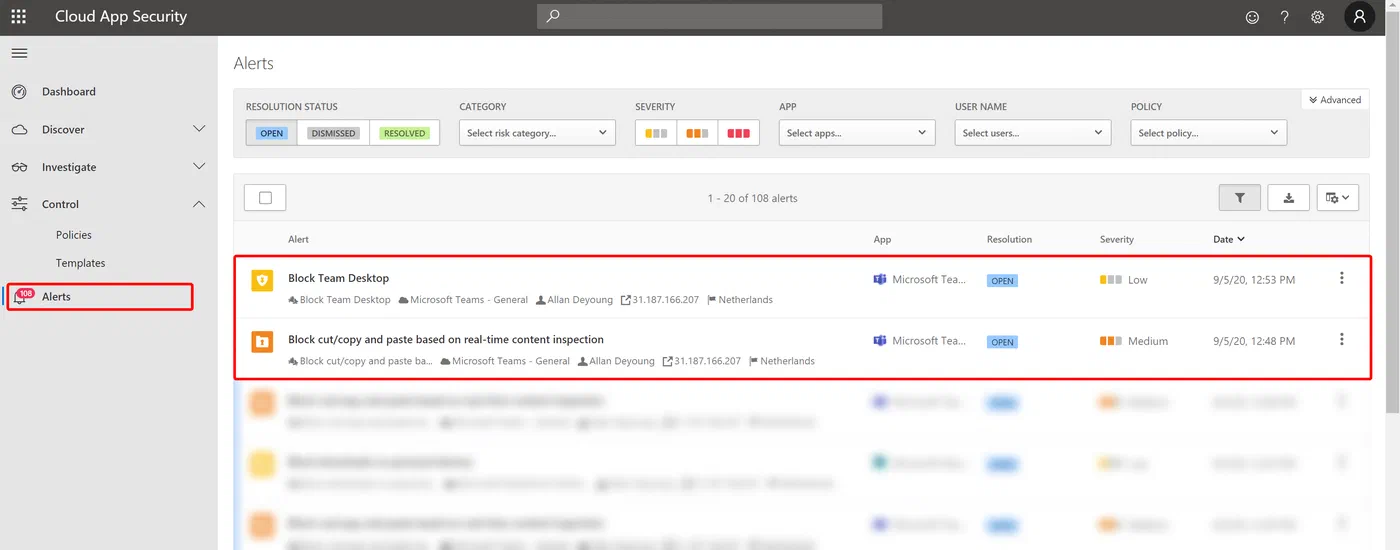Toggle high severity filter

tap(739, 133)
